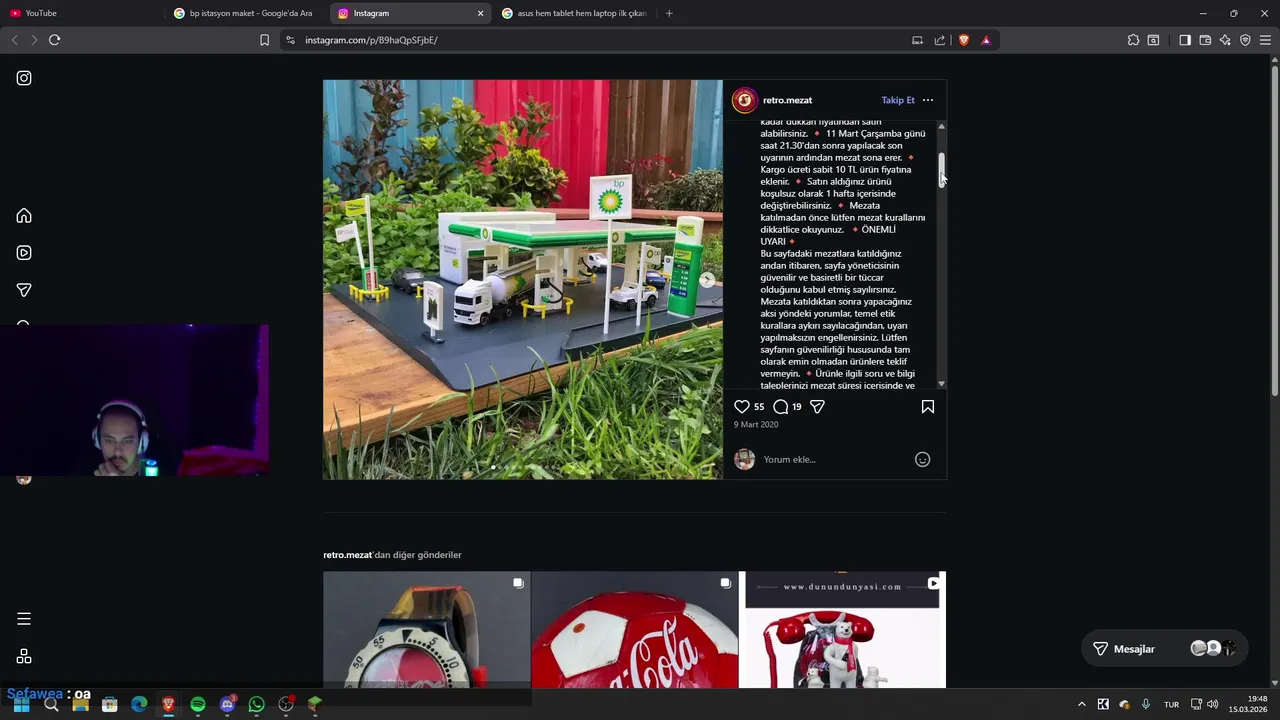Switch the TUR keyboard language
1280x720 pixels.
pos(1171,704)
